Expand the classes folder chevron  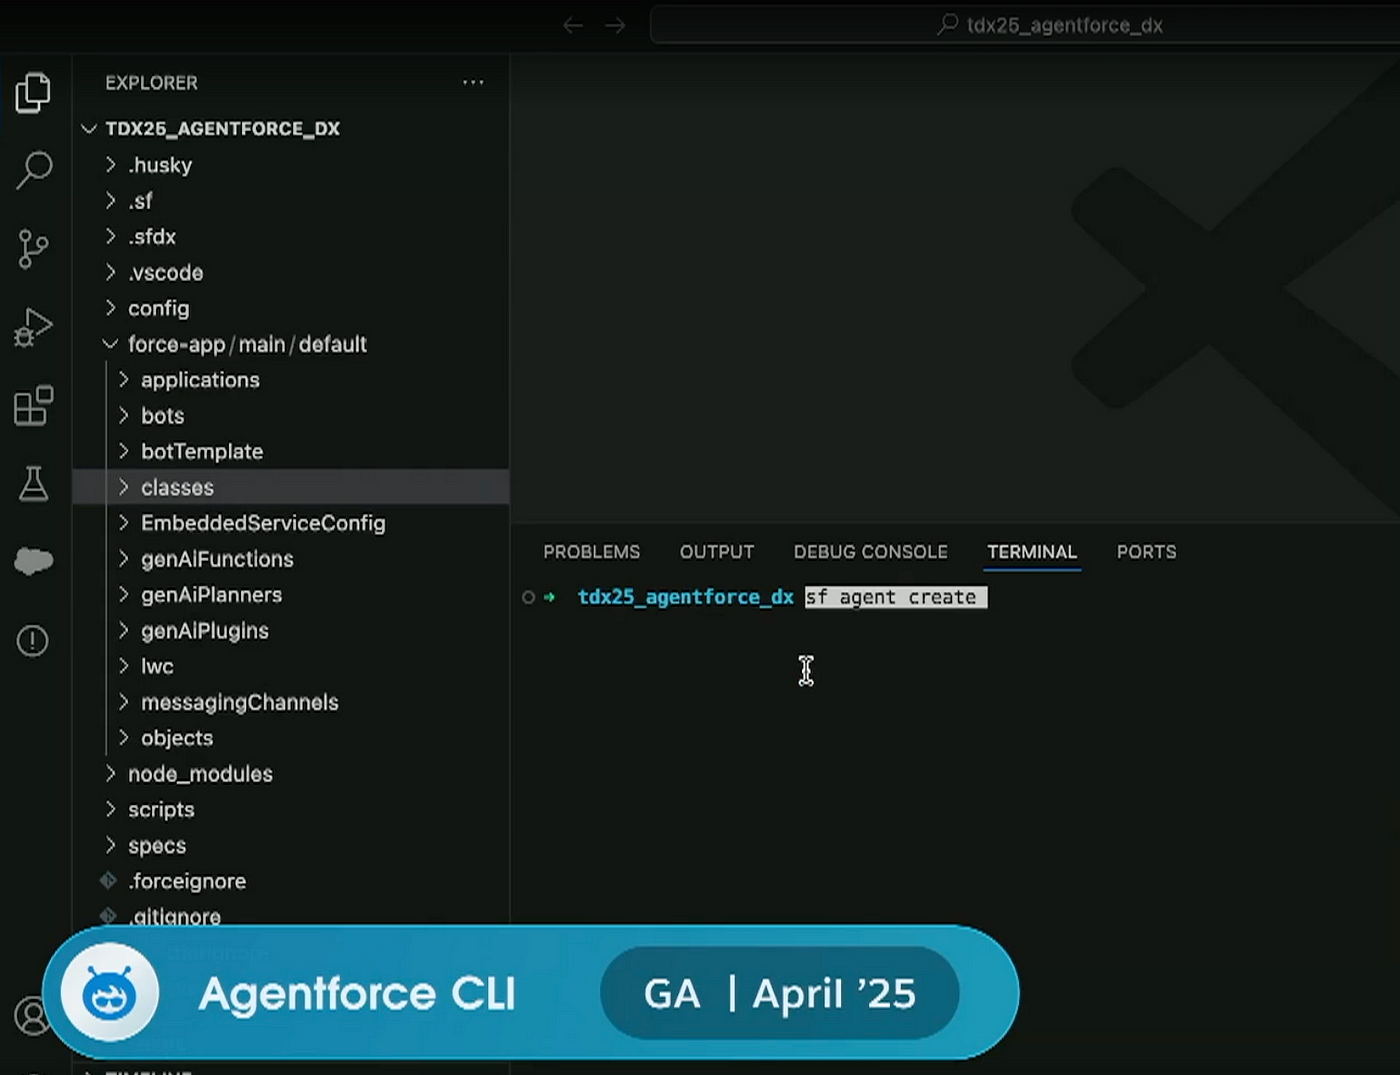[x=124, y=487]
